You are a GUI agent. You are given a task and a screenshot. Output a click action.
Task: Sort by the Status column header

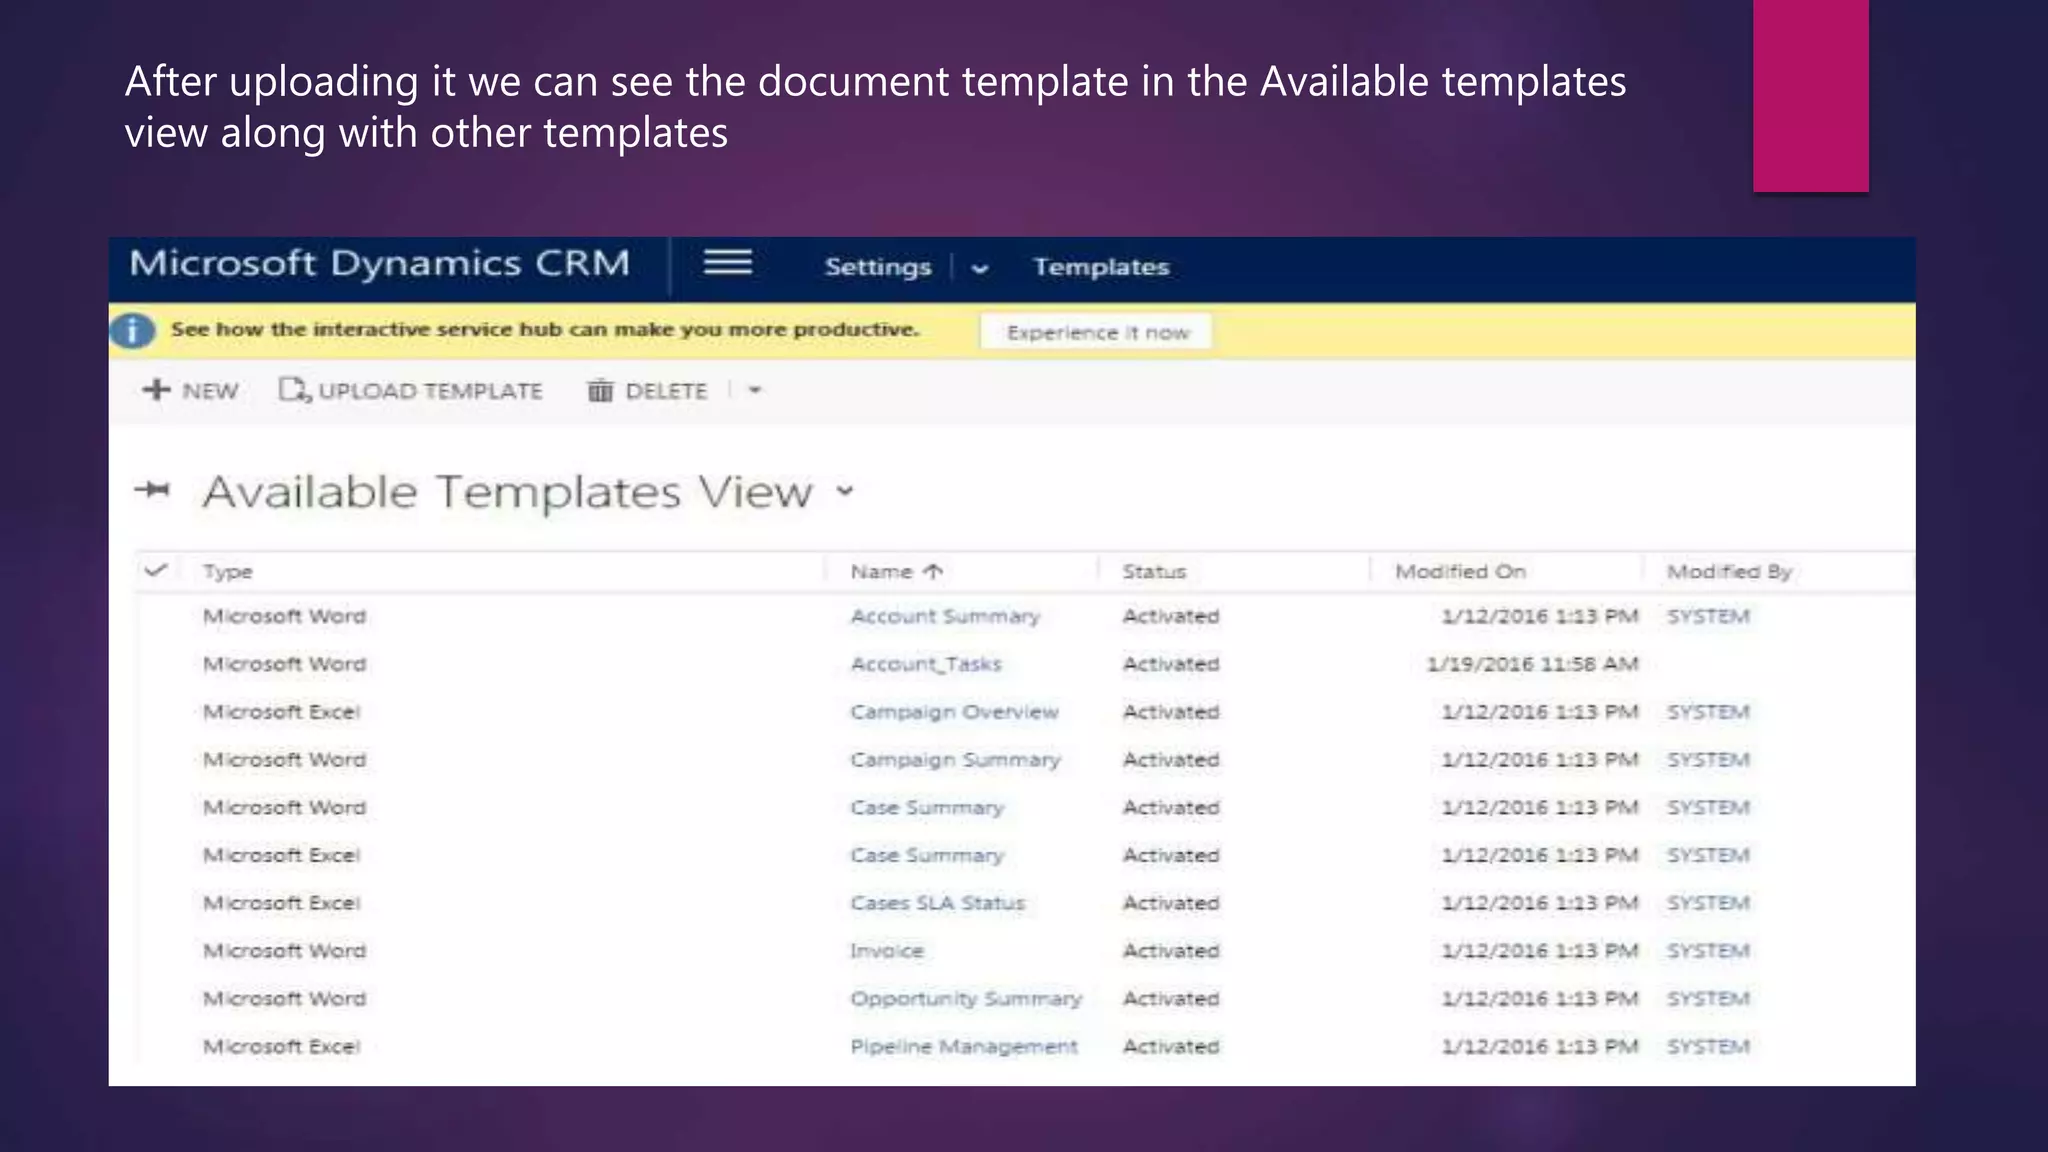[x=1154, y=572]
